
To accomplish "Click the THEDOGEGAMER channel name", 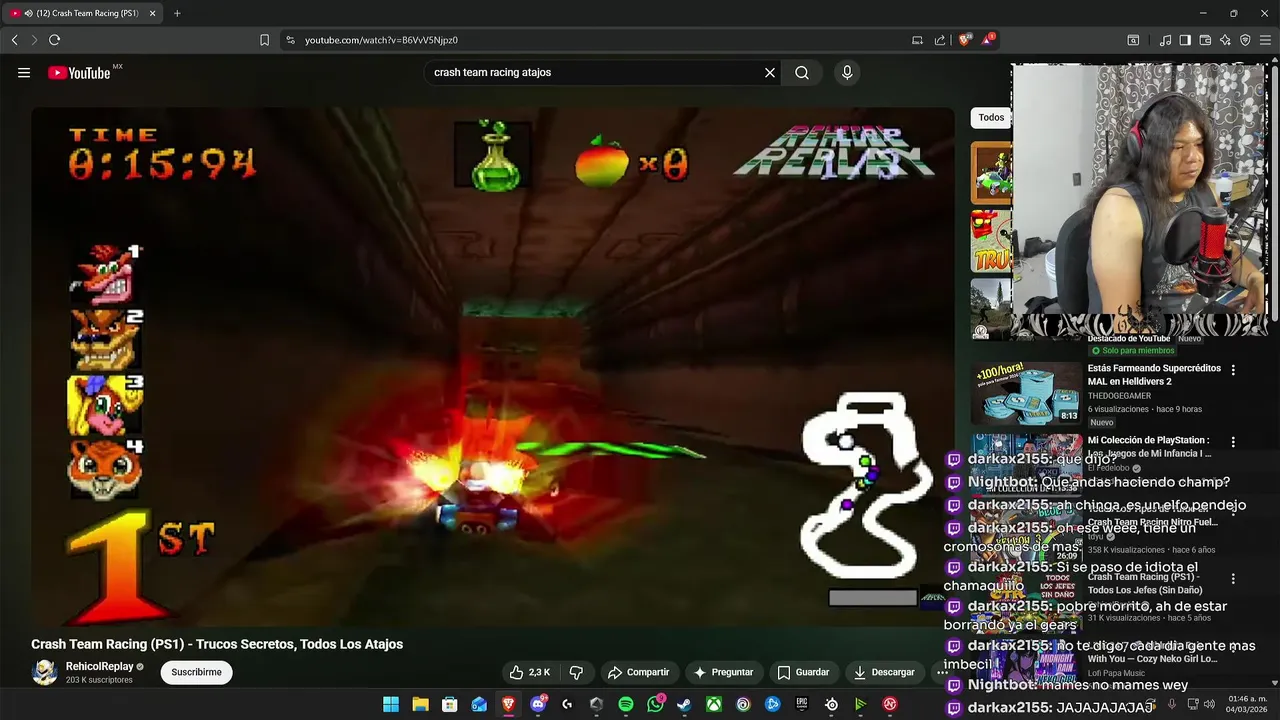I will click(x=1119, y=396).
